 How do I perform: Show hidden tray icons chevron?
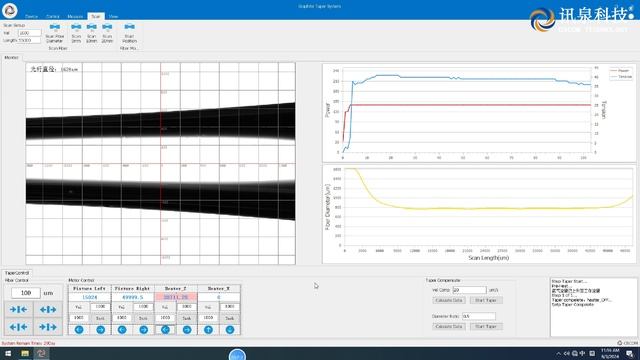tap(558, 353)
